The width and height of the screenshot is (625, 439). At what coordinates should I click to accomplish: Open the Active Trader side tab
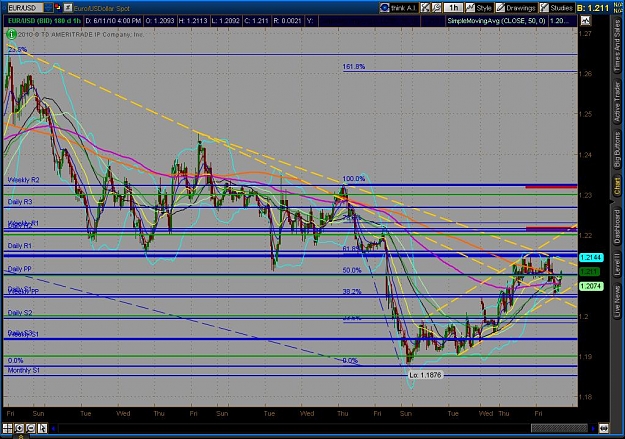[617, 101]
